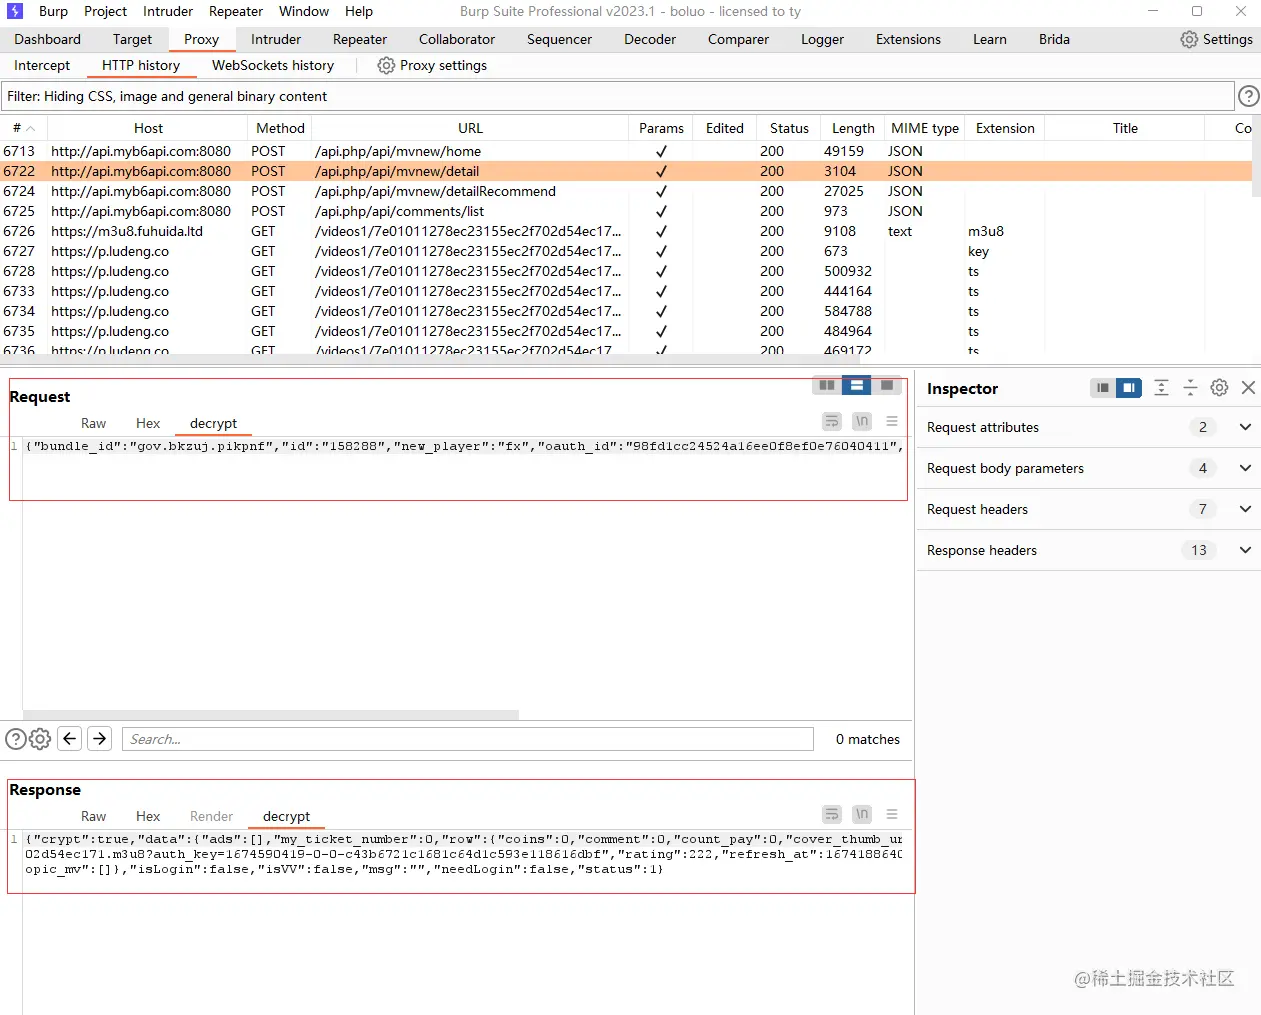Switch to the Dashboard tab
Screen dimensions: 1261x1015
point(47,39)
